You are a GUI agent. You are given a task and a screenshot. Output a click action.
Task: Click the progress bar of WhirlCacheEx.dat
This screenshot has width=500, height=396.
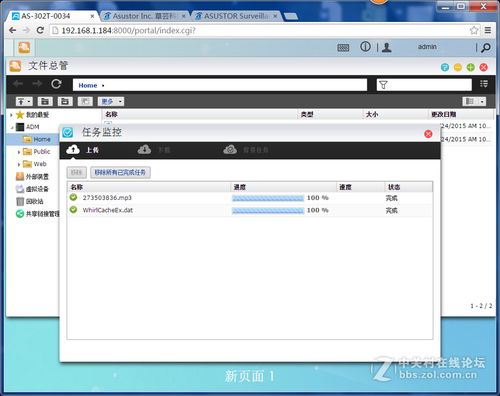click(x=268, y=210)
